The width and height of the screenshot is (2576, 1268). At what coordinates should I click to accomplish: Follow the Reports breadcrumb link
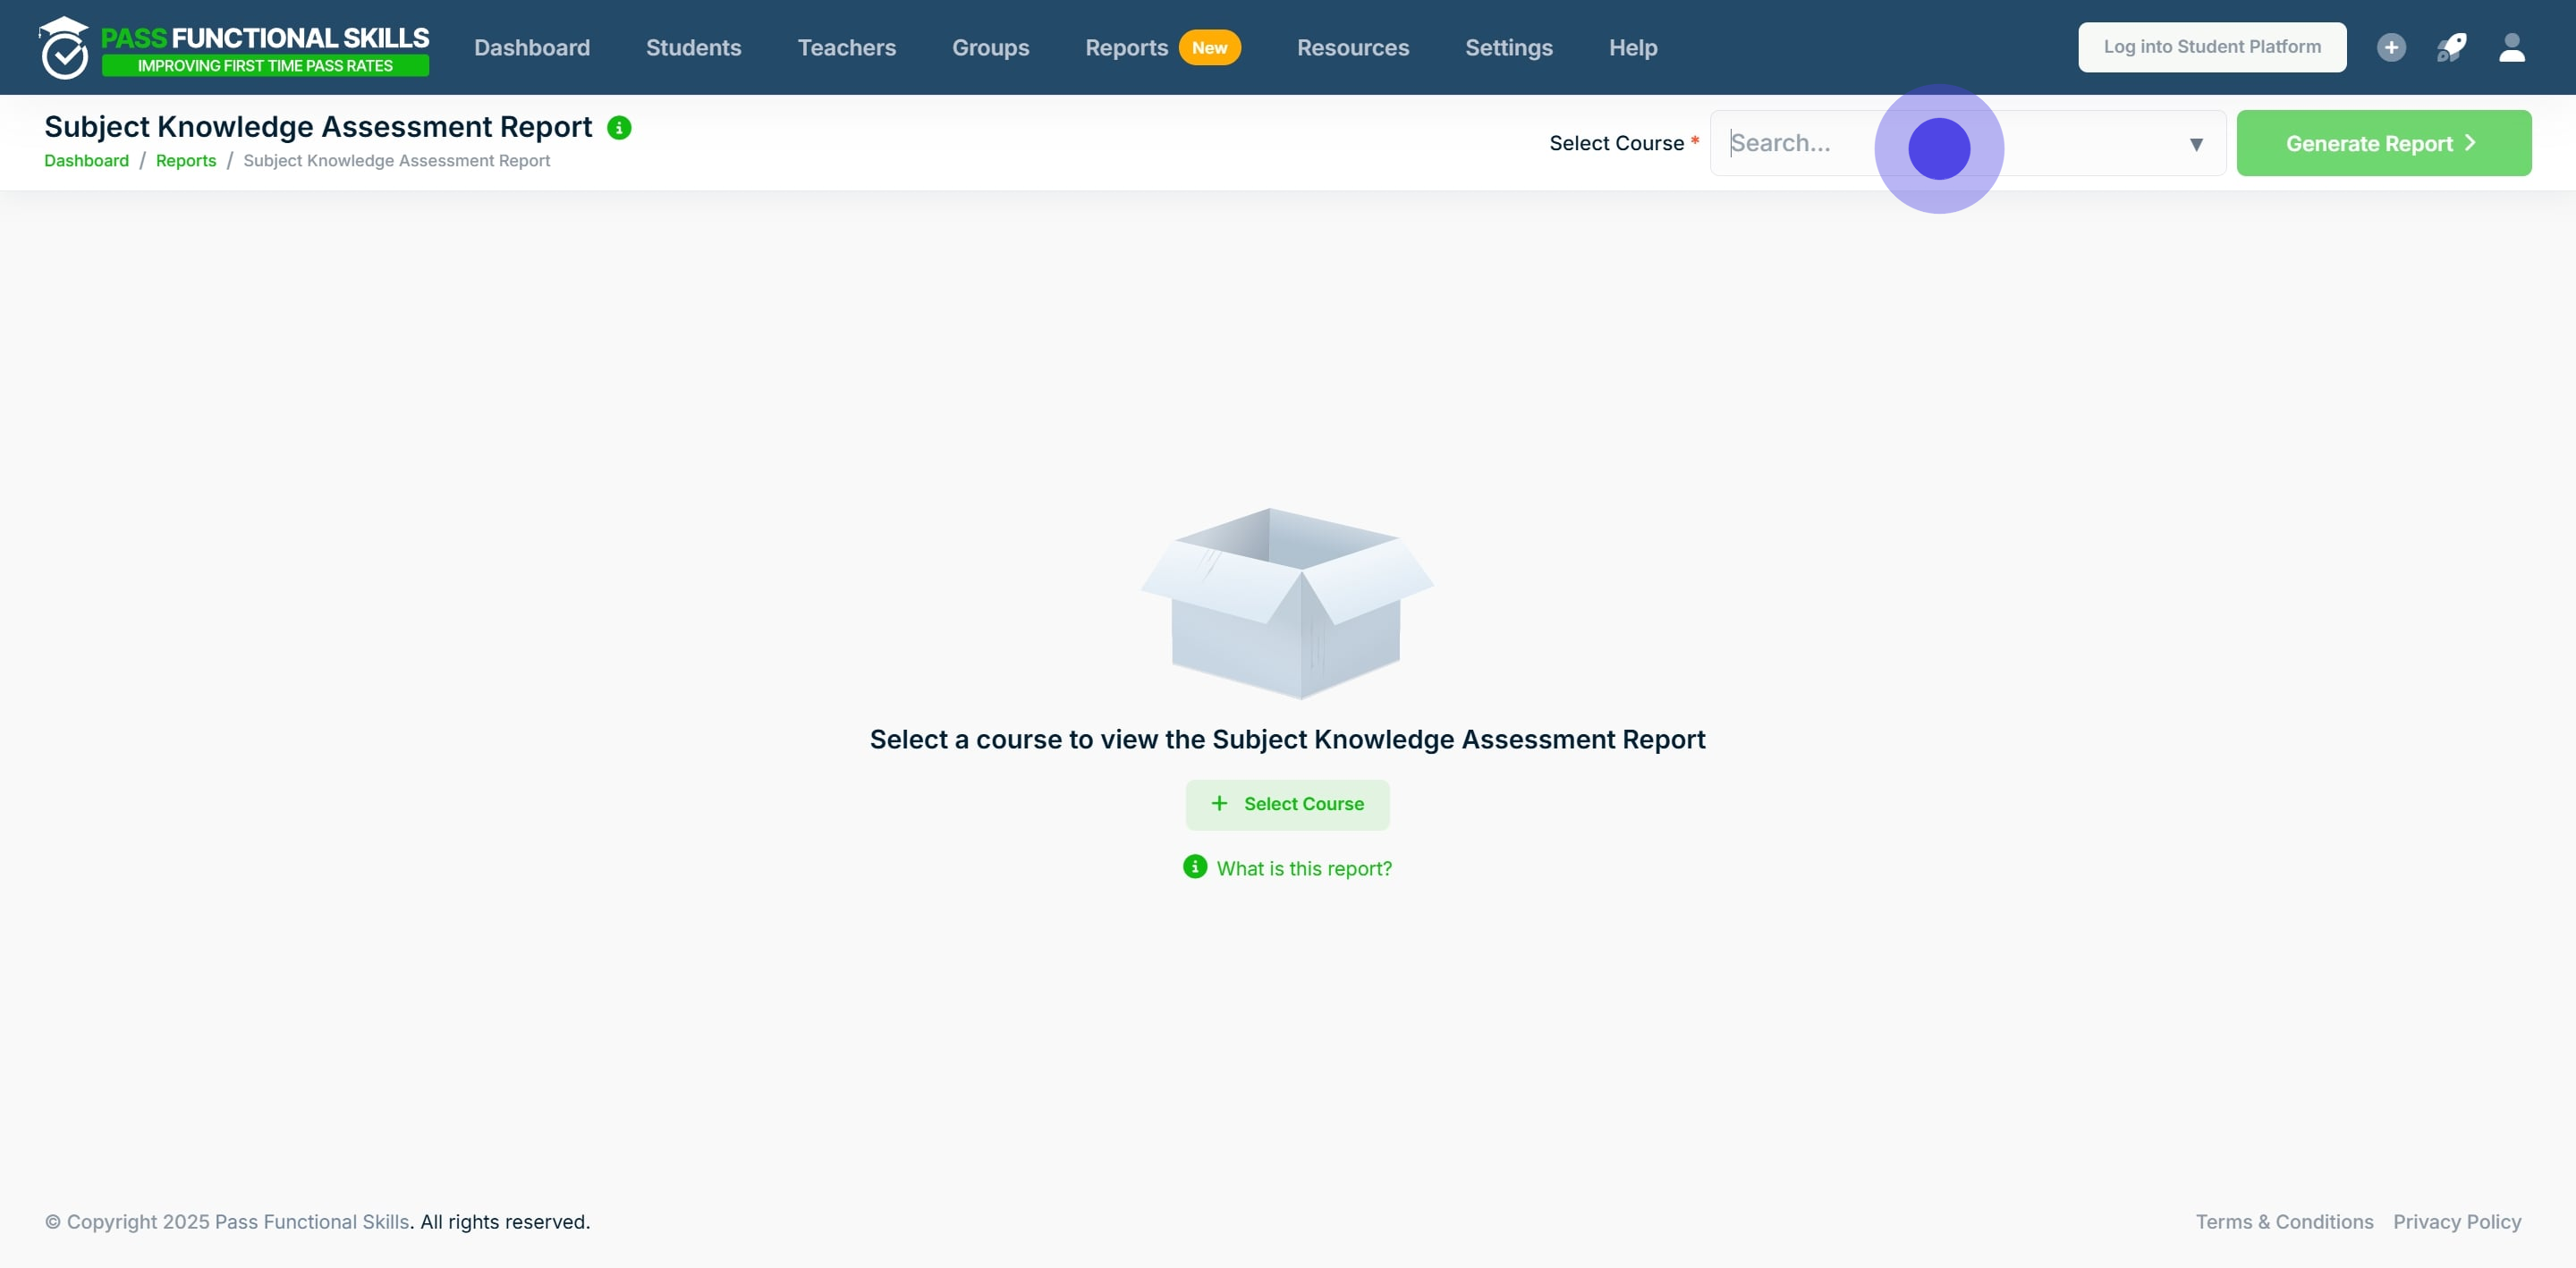click(x=186, y=160)
